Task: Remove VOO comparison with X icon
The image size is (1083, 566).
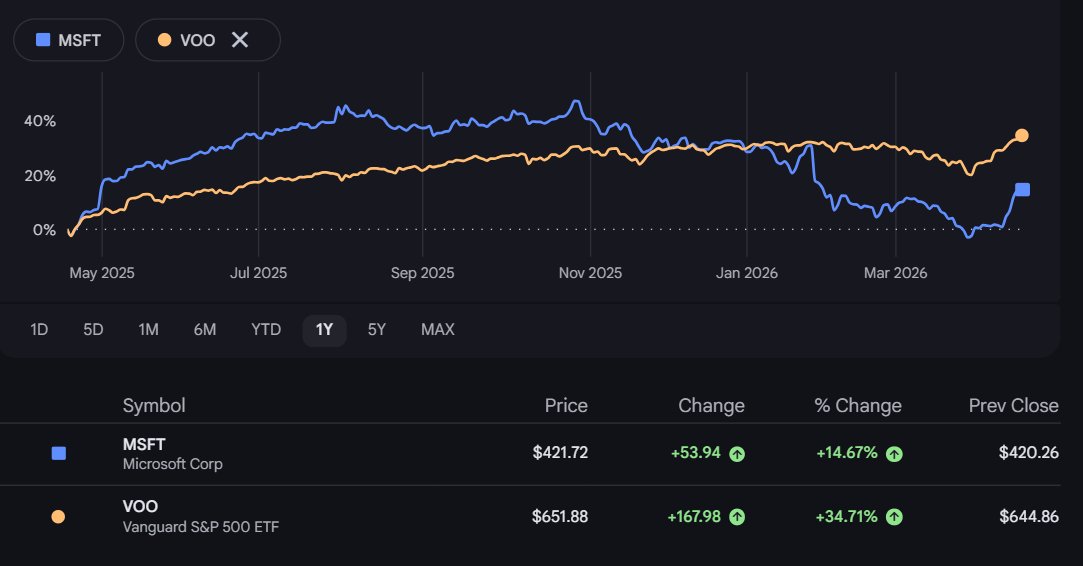Action: pyautogui.click(x=240, y=40)
